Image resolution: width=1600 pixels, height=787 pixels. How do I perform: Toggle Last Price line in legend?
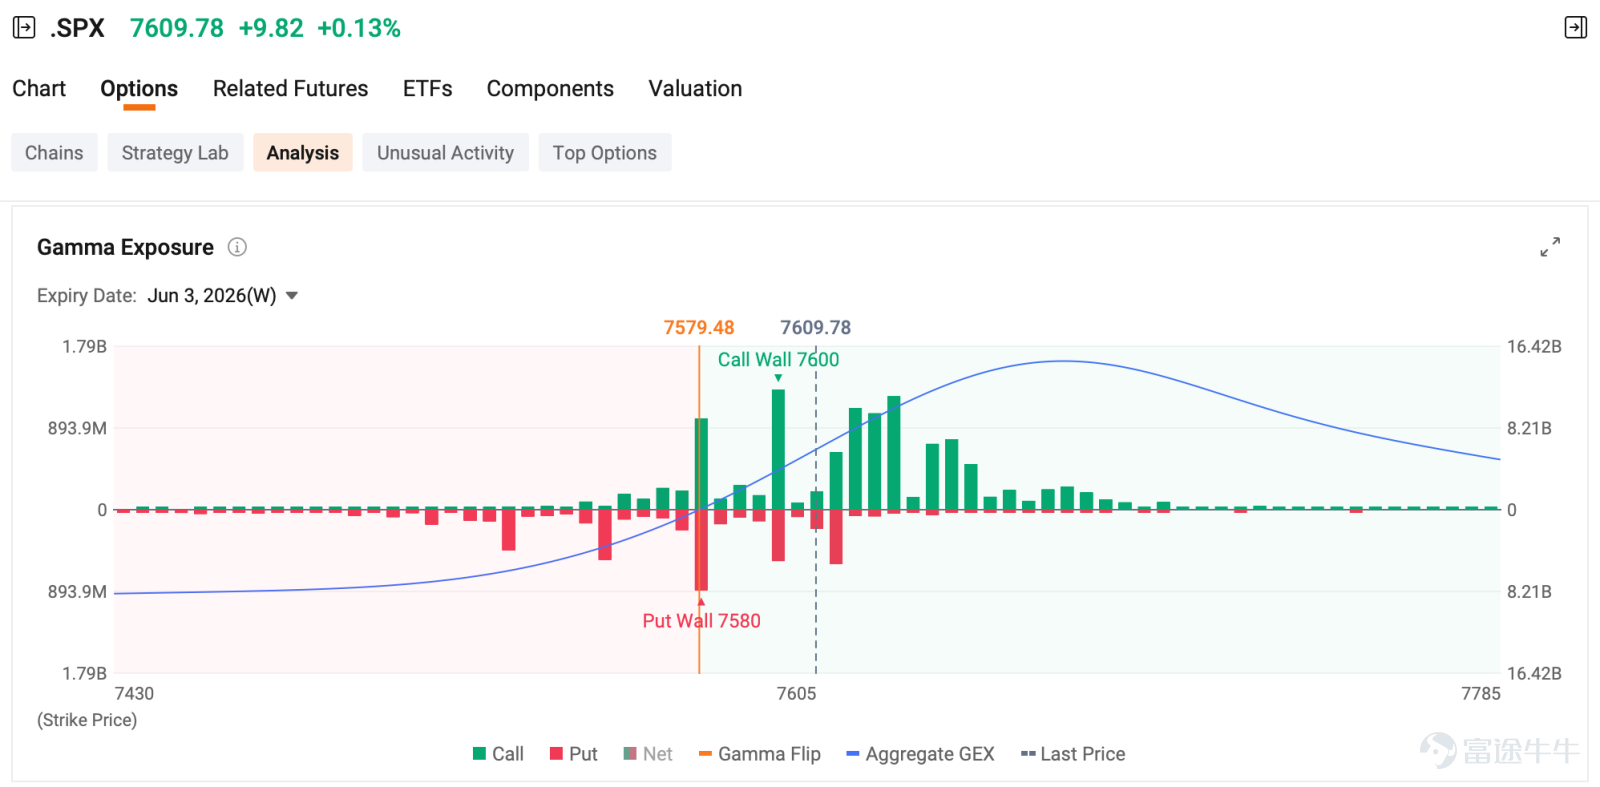[1073, 754]
